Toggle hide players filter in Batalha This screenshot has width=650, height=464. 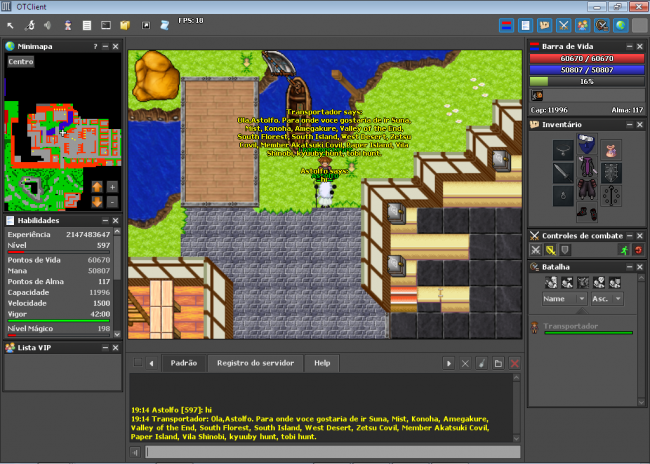(551, 283)
